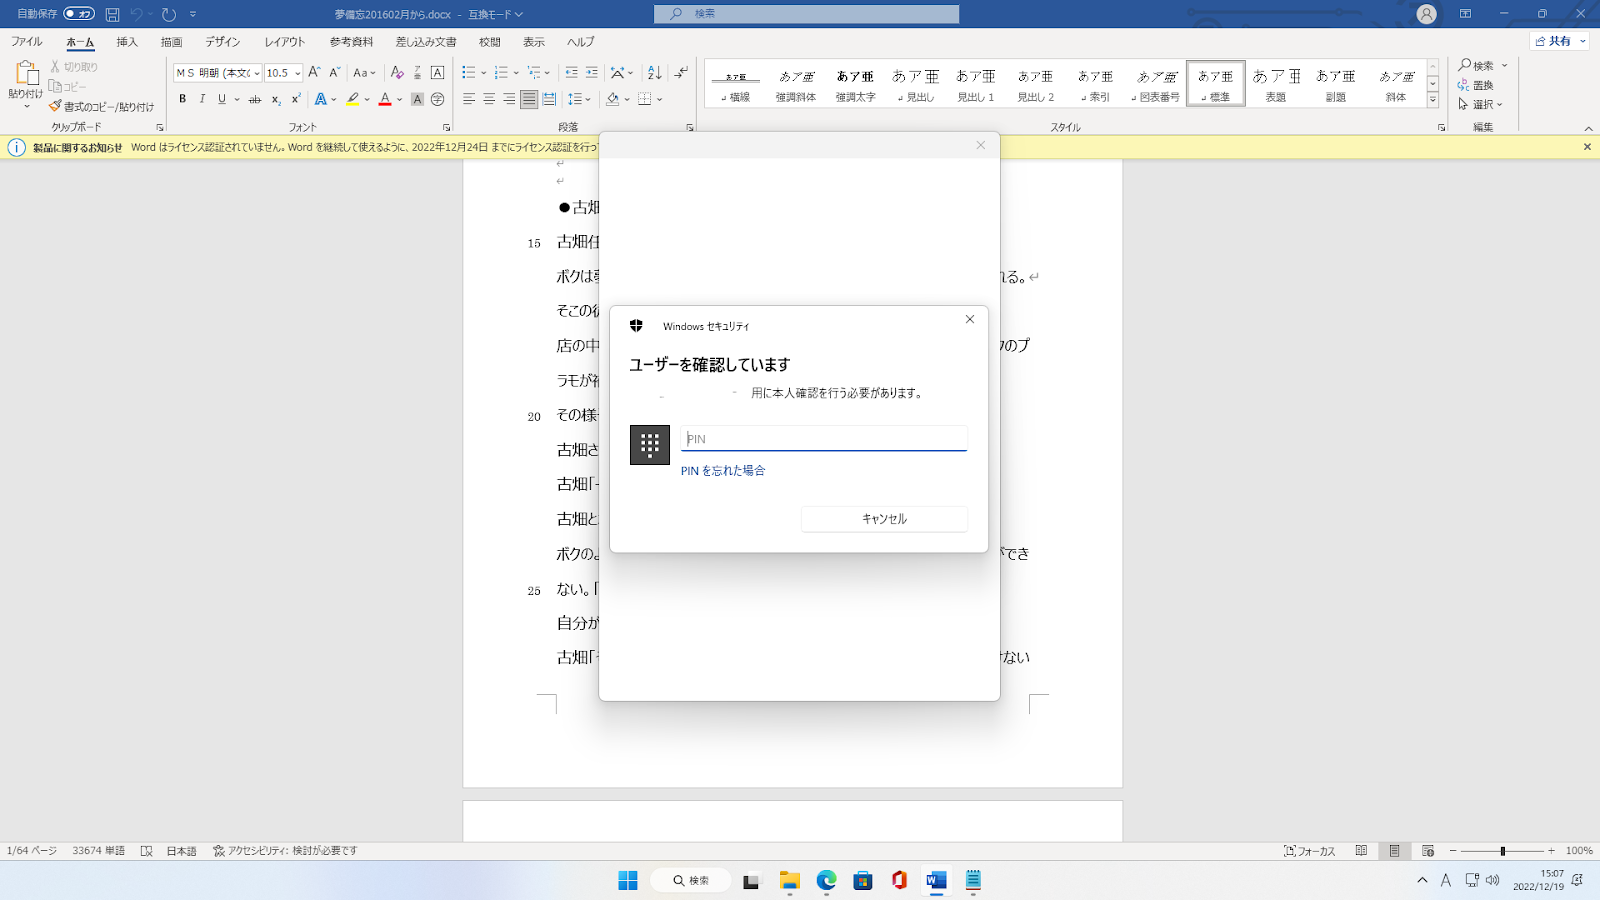The image size is (1600, 900).
Task: Click the PIN を忘れた場合 link
Action: [723, 471]
